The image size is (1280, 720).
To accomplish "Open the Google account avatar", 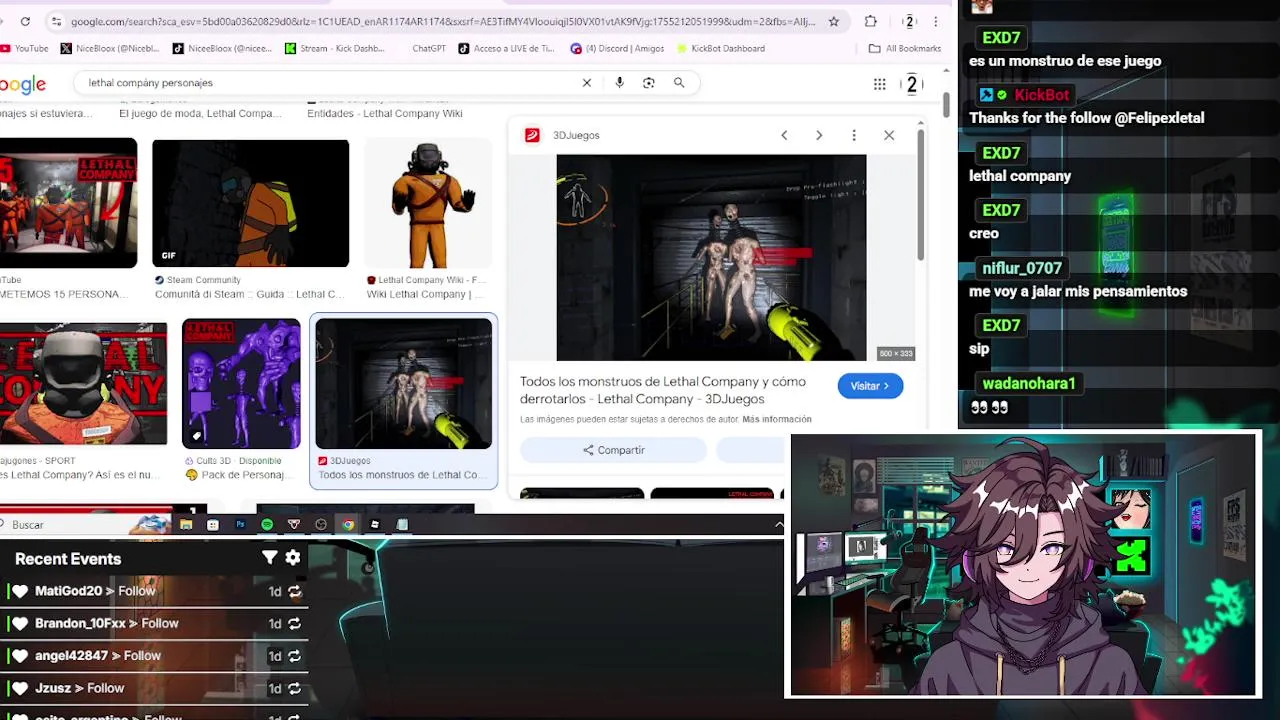I will click(912, 84).
